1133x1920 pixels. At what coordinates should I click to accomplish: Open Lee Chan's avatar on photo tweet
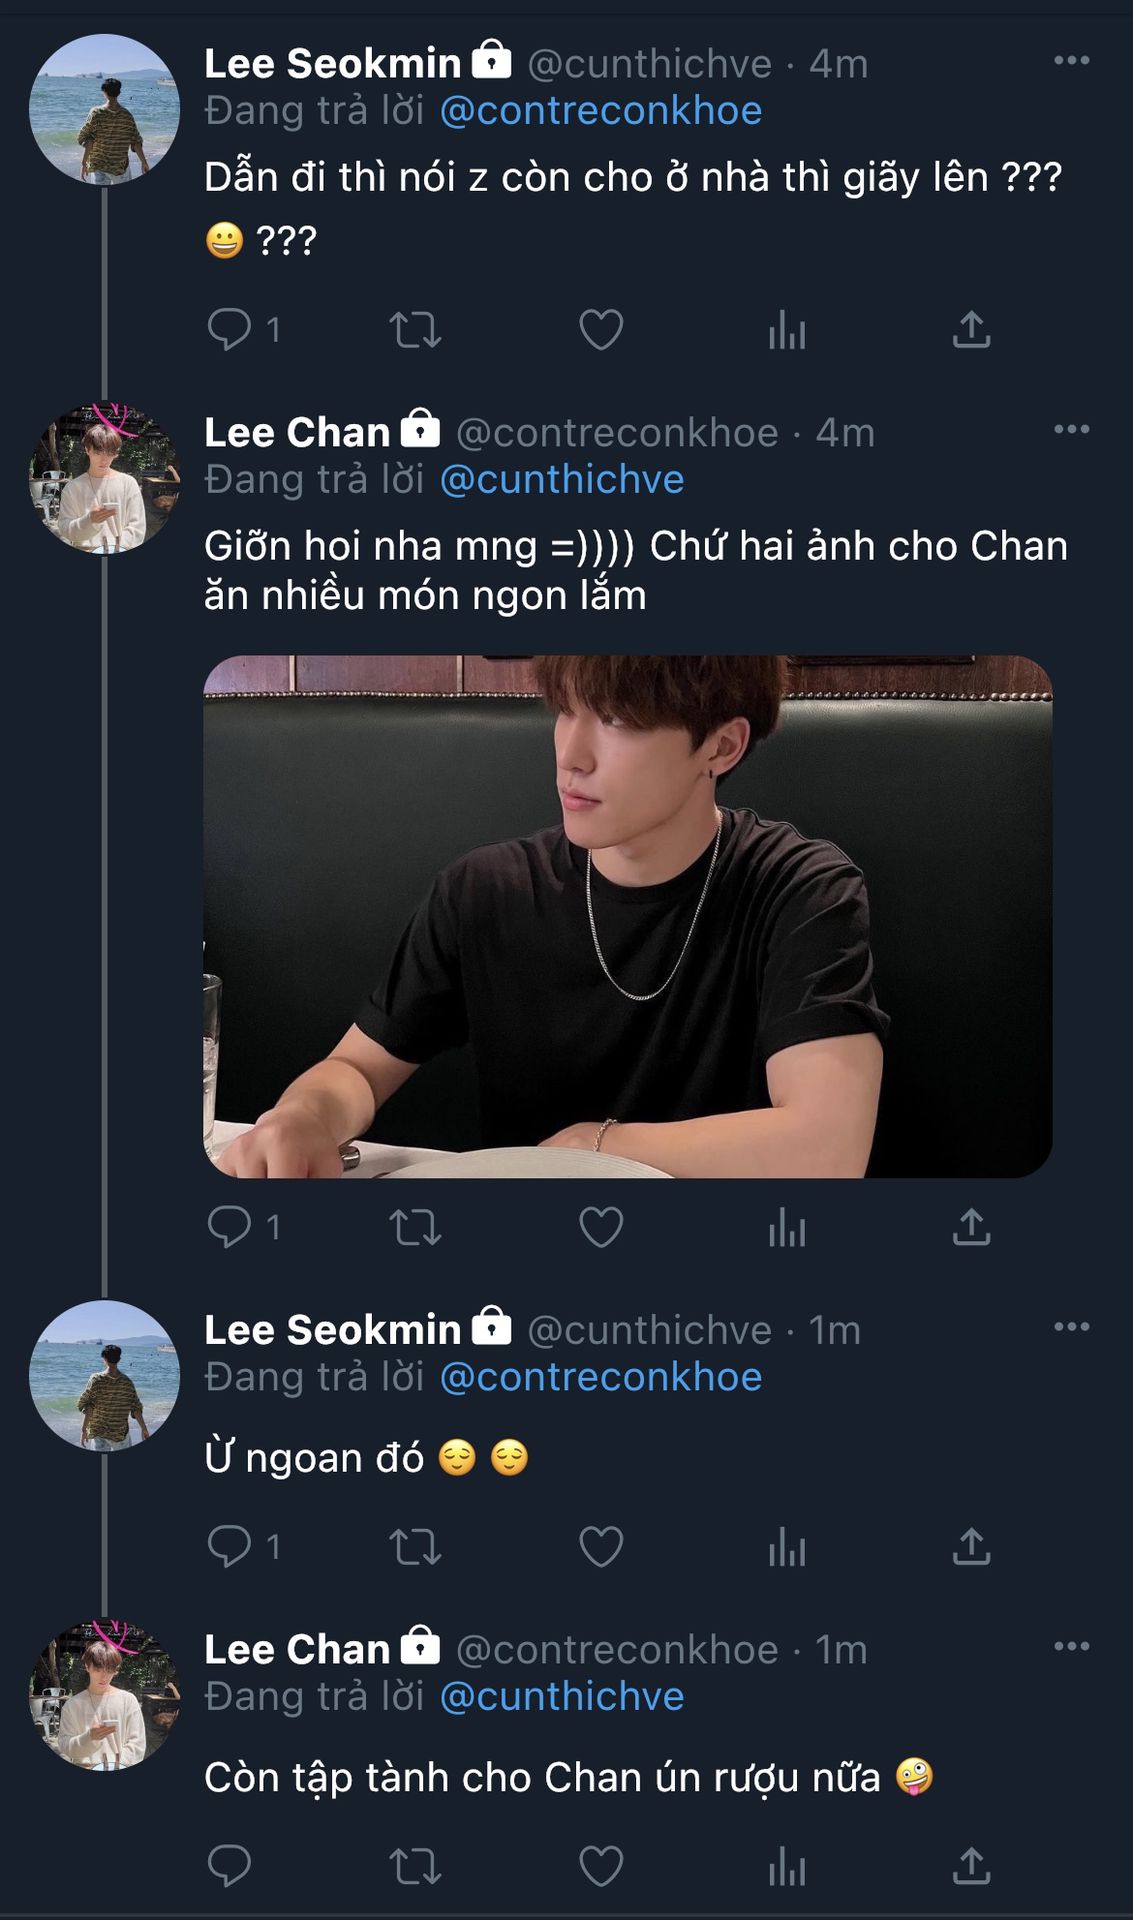tap(104, 478)
